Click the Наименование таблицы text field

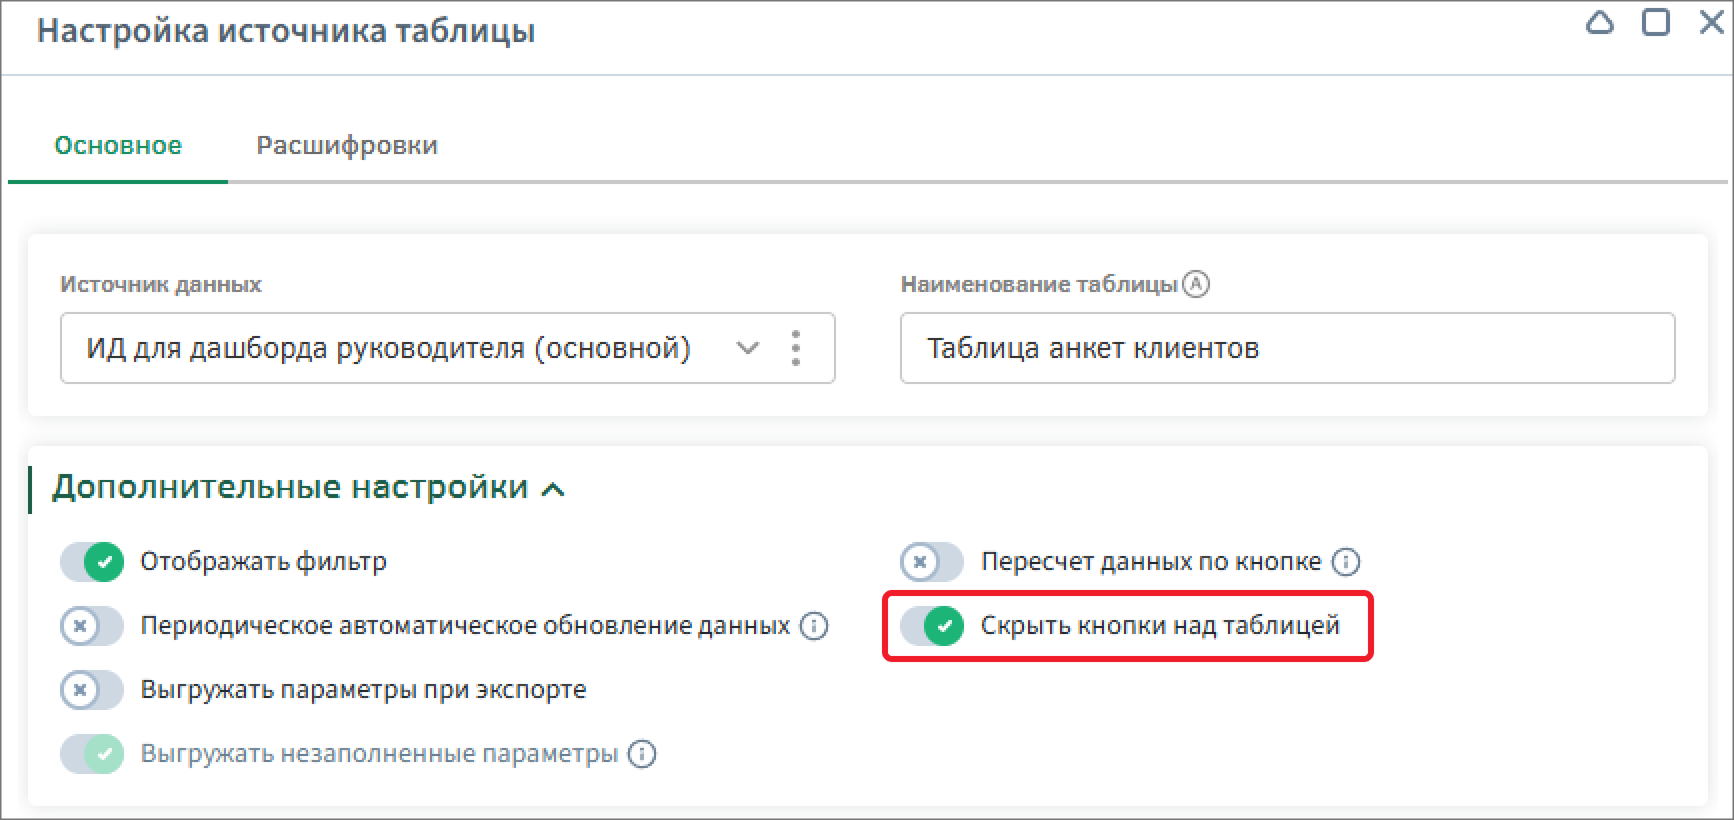1286,348
